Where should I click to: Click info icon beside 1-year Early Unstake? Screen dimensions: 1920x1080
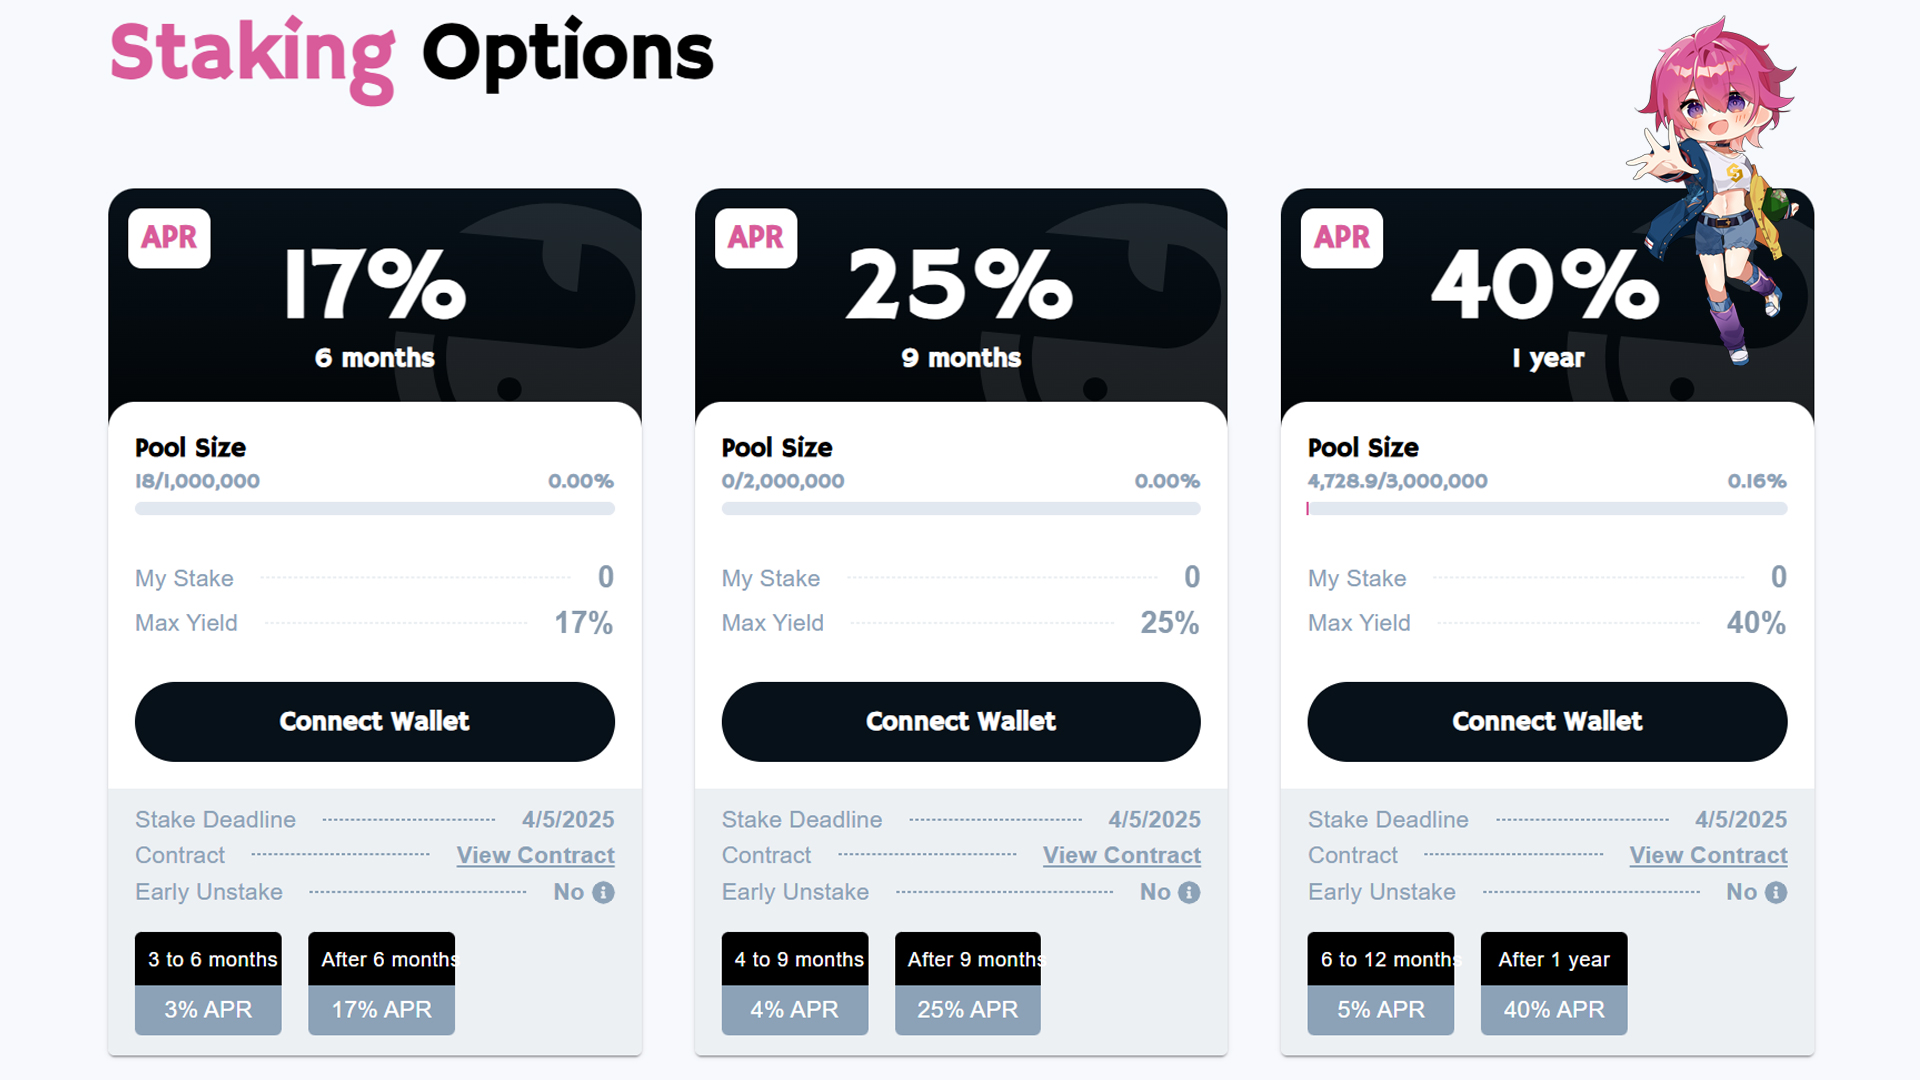(1776, 892)
